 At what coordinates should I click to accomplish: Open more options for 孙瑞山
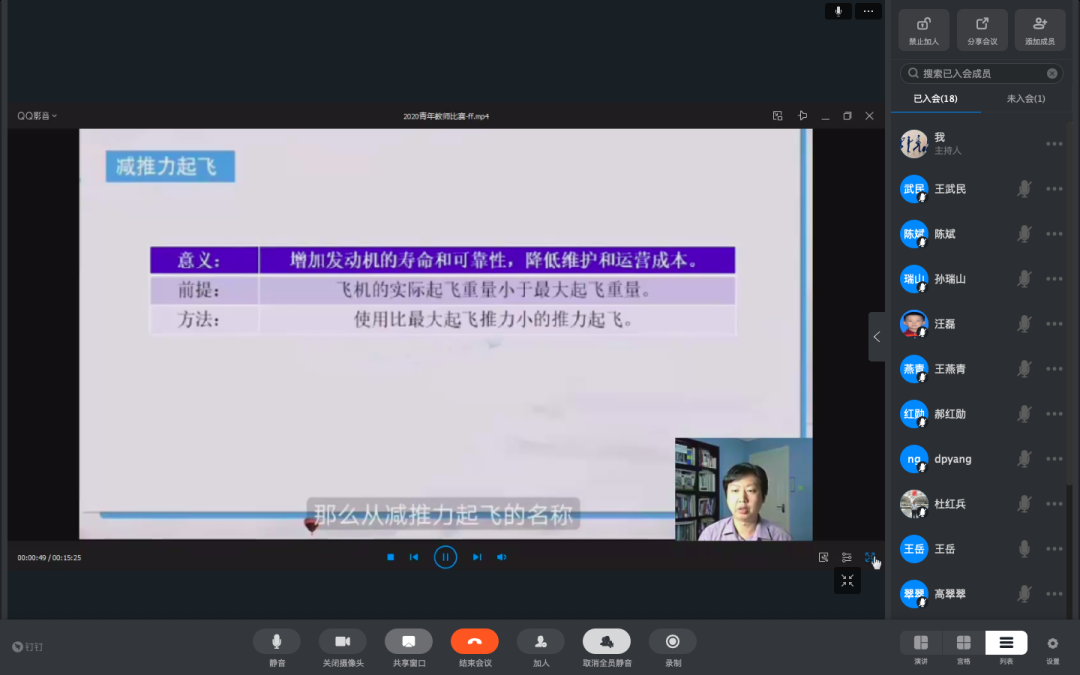coord(1054,279)
